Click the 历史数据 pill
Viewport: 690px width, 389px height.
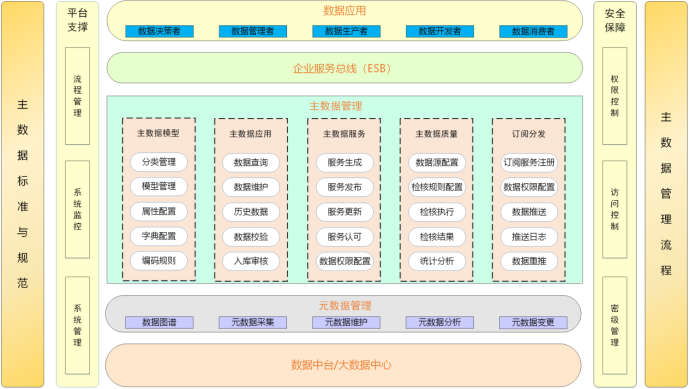pyautogui.click(x=251, y=212)
